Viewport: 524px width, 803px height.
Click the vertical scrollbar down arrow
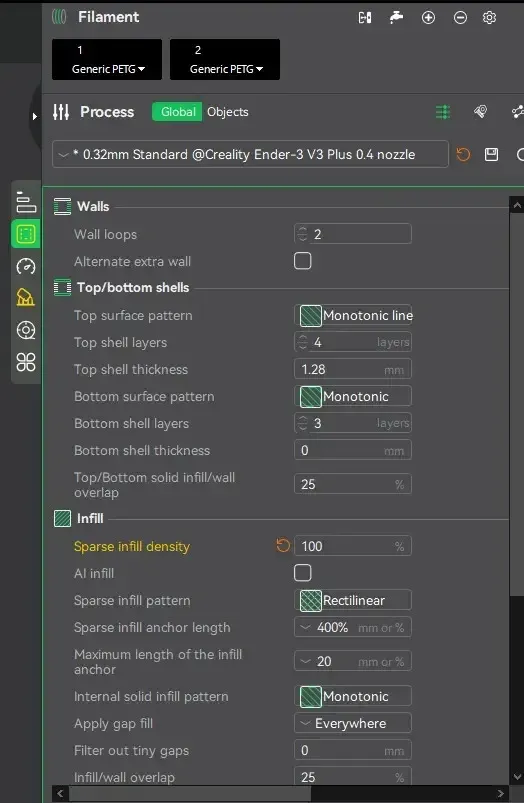pos(517,776)
